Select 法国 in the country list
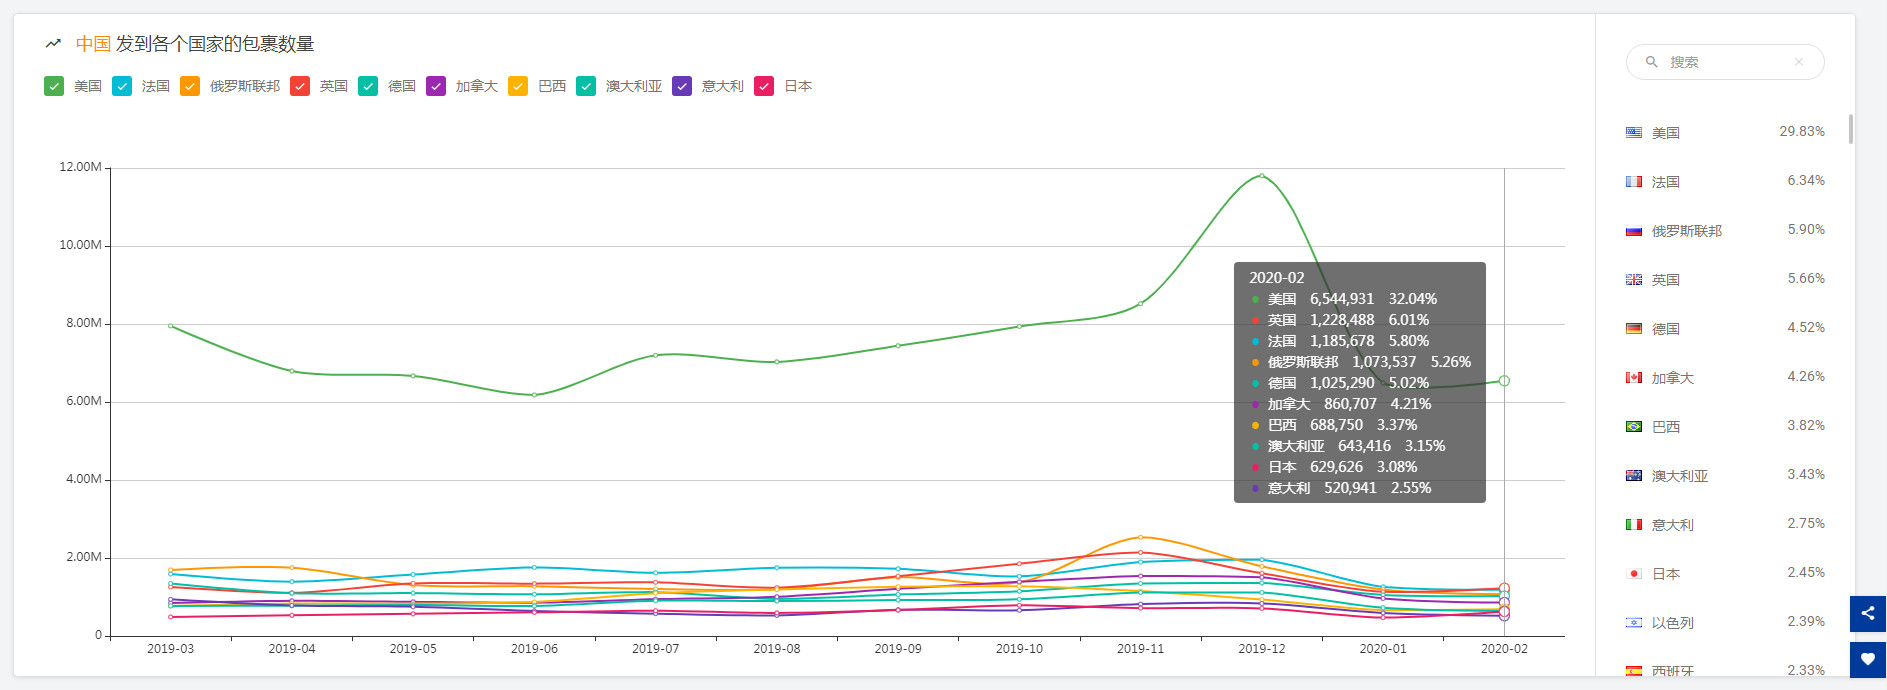 click(1666, 182)
